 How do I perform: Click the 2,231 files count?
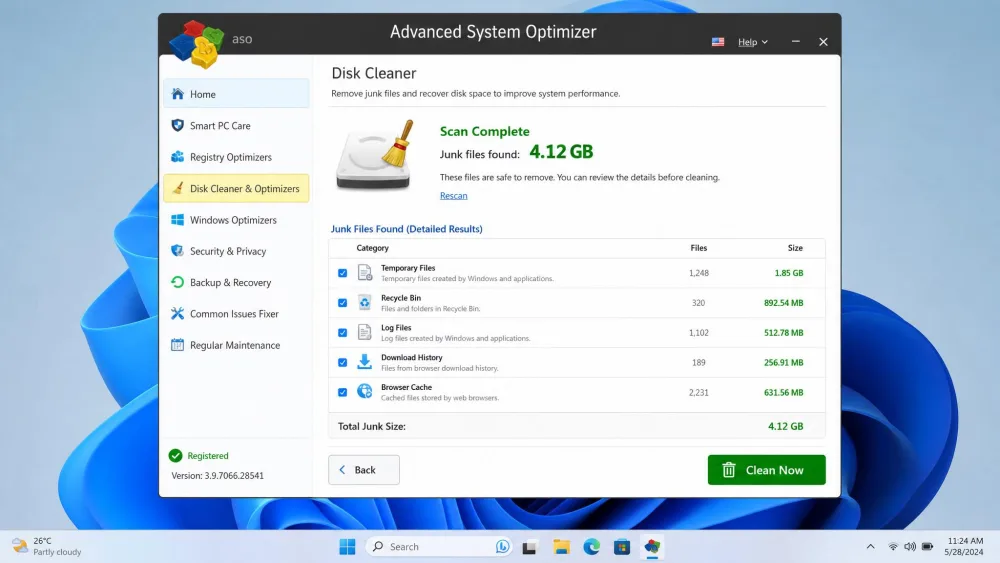pos(698,392)
